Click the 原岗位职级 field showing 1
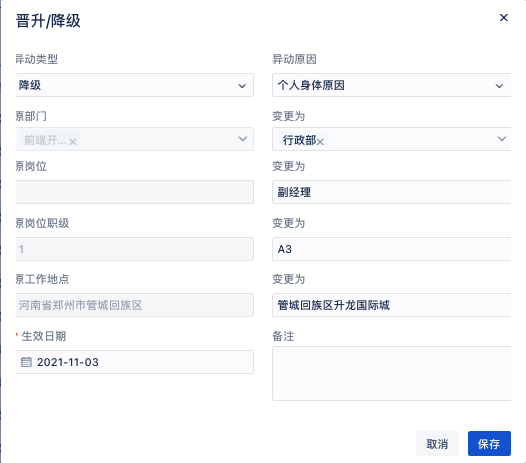The height and width of the screenshot is (463, 526). (x=135, y=249)
